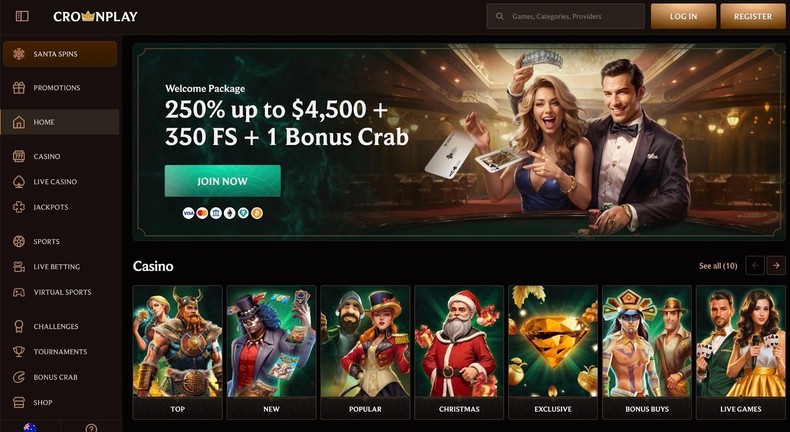Select the Bonus Crab icon
Viewport: 790px width, 432px height.
tap(19, 377)
